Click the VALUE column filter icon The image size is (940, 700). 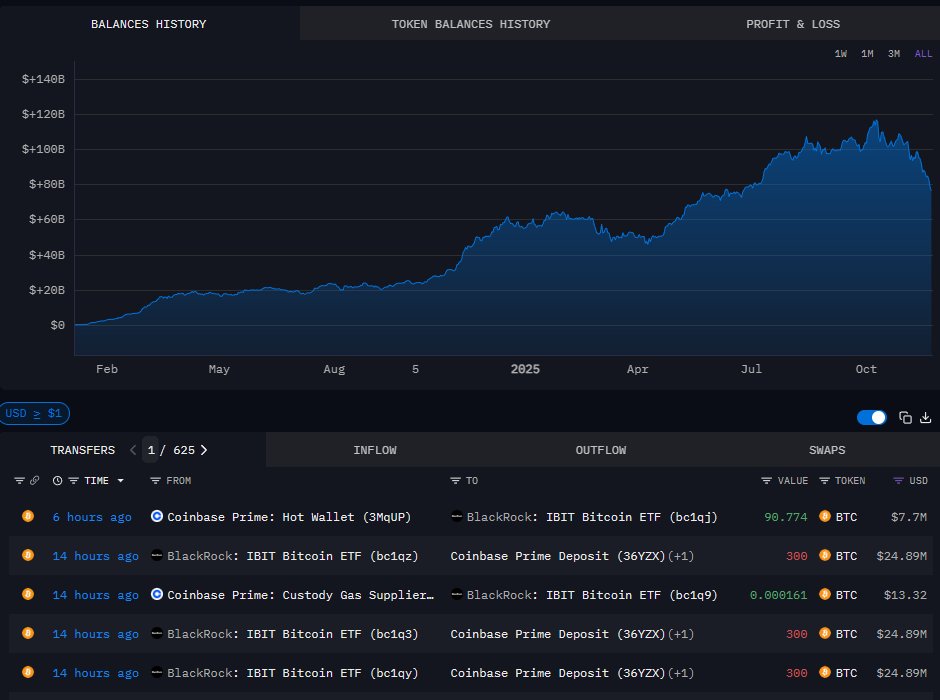766,481
